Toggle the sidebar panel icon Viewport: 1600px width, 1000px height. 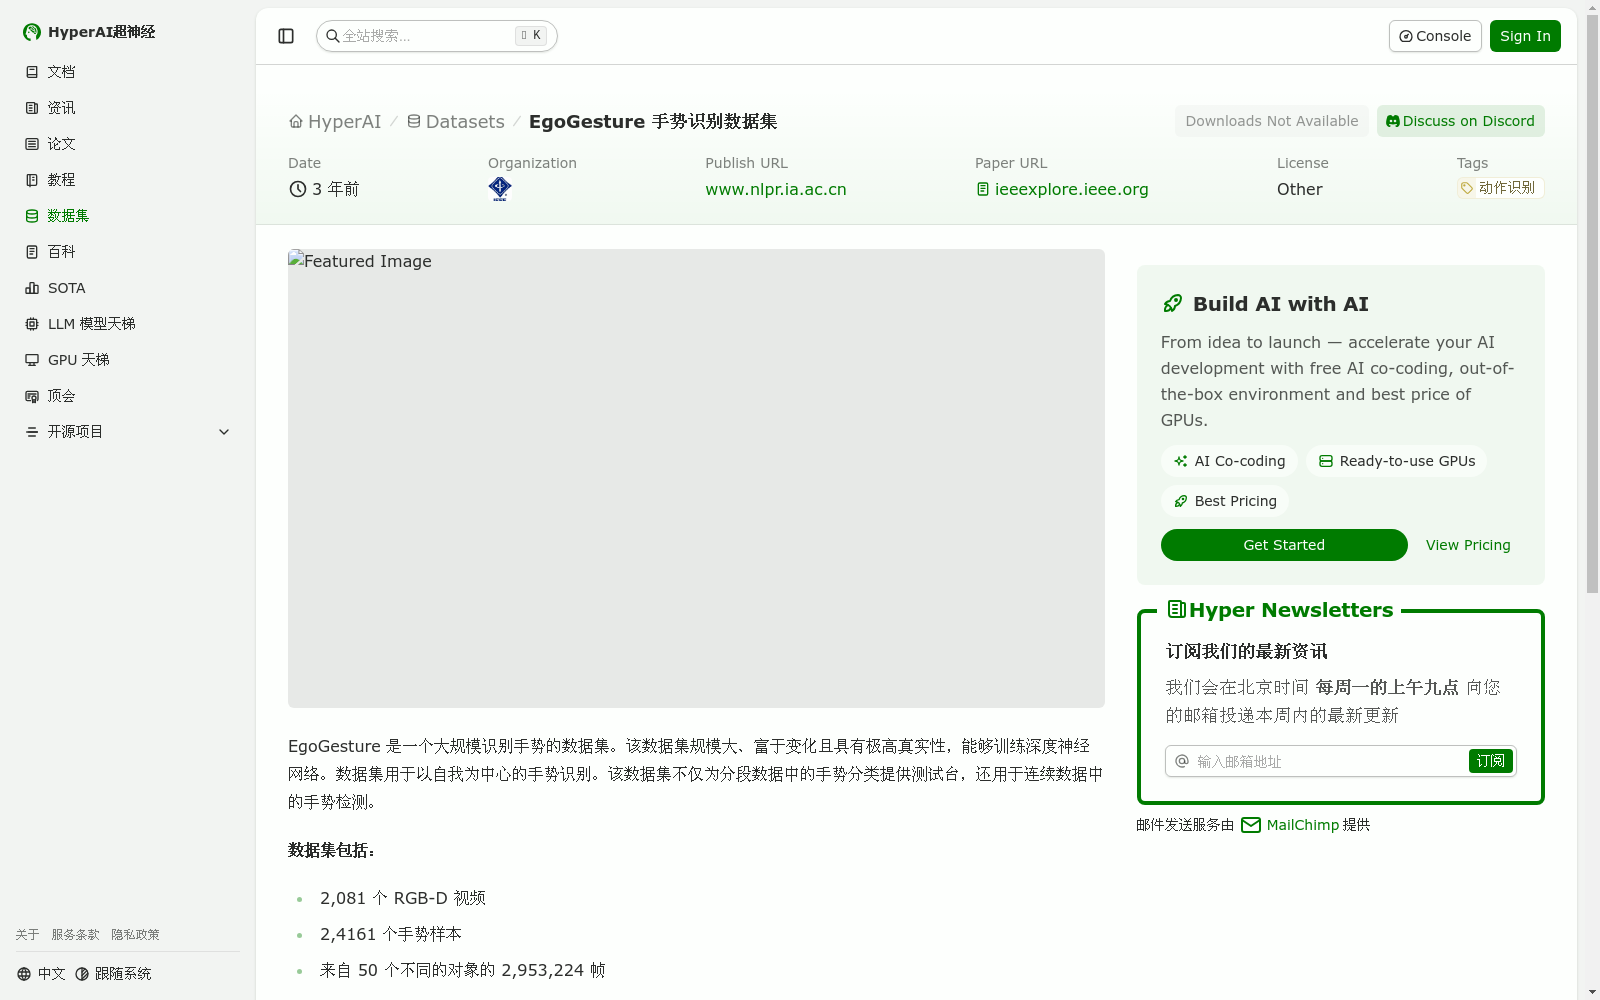click(x=286, y=36)
